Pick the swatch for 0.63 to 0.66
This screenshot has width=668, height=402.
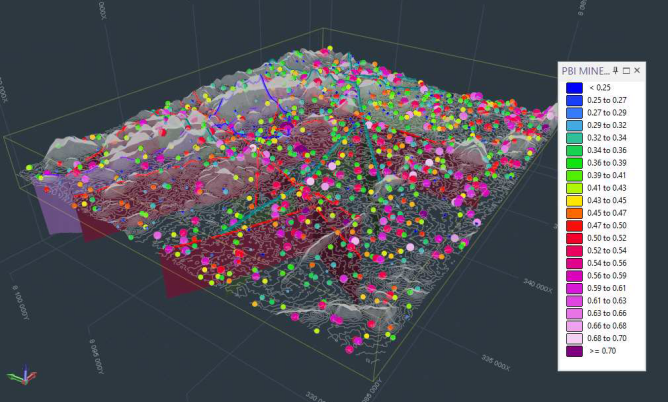tap(574, 313)
